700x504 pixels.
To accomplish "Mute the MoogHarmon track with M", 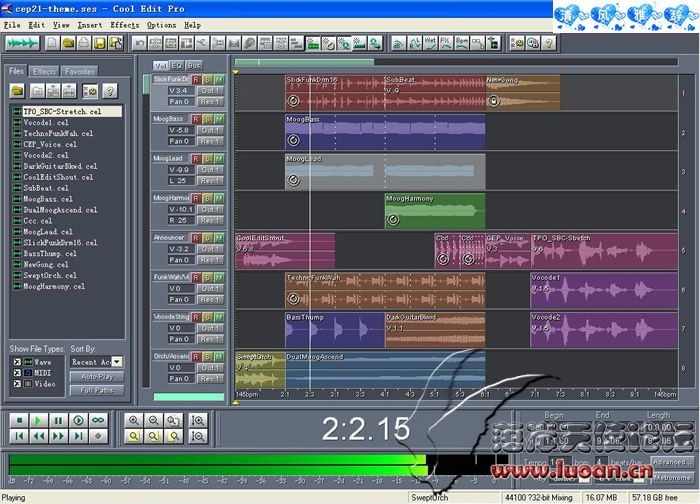I will pos(219,198).
